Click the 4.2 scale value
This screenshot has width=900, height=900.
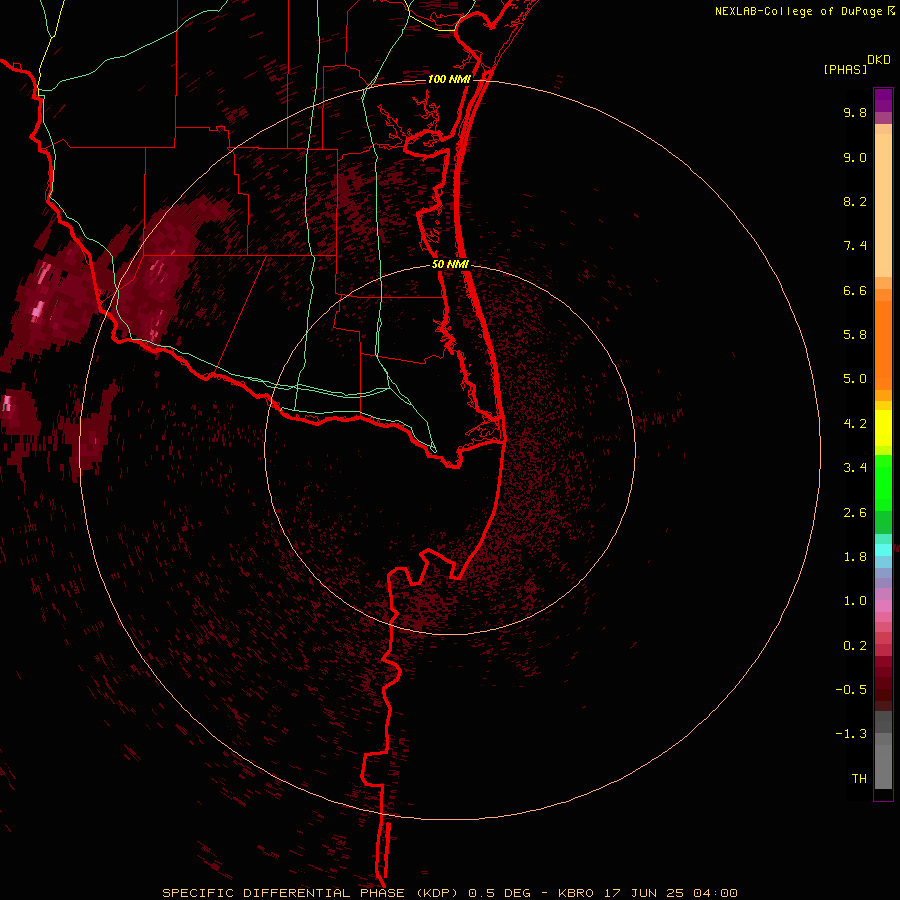pyautogui.click(x=855, y=424)
